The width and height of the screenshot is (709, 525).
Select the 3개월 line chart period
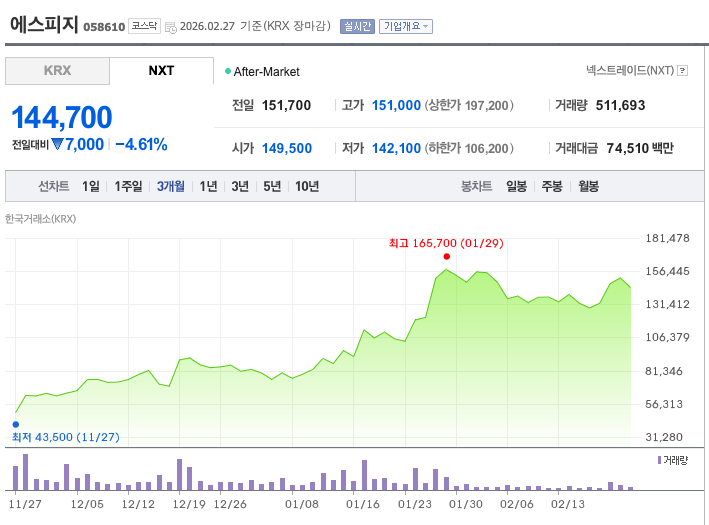pos(170,186)
